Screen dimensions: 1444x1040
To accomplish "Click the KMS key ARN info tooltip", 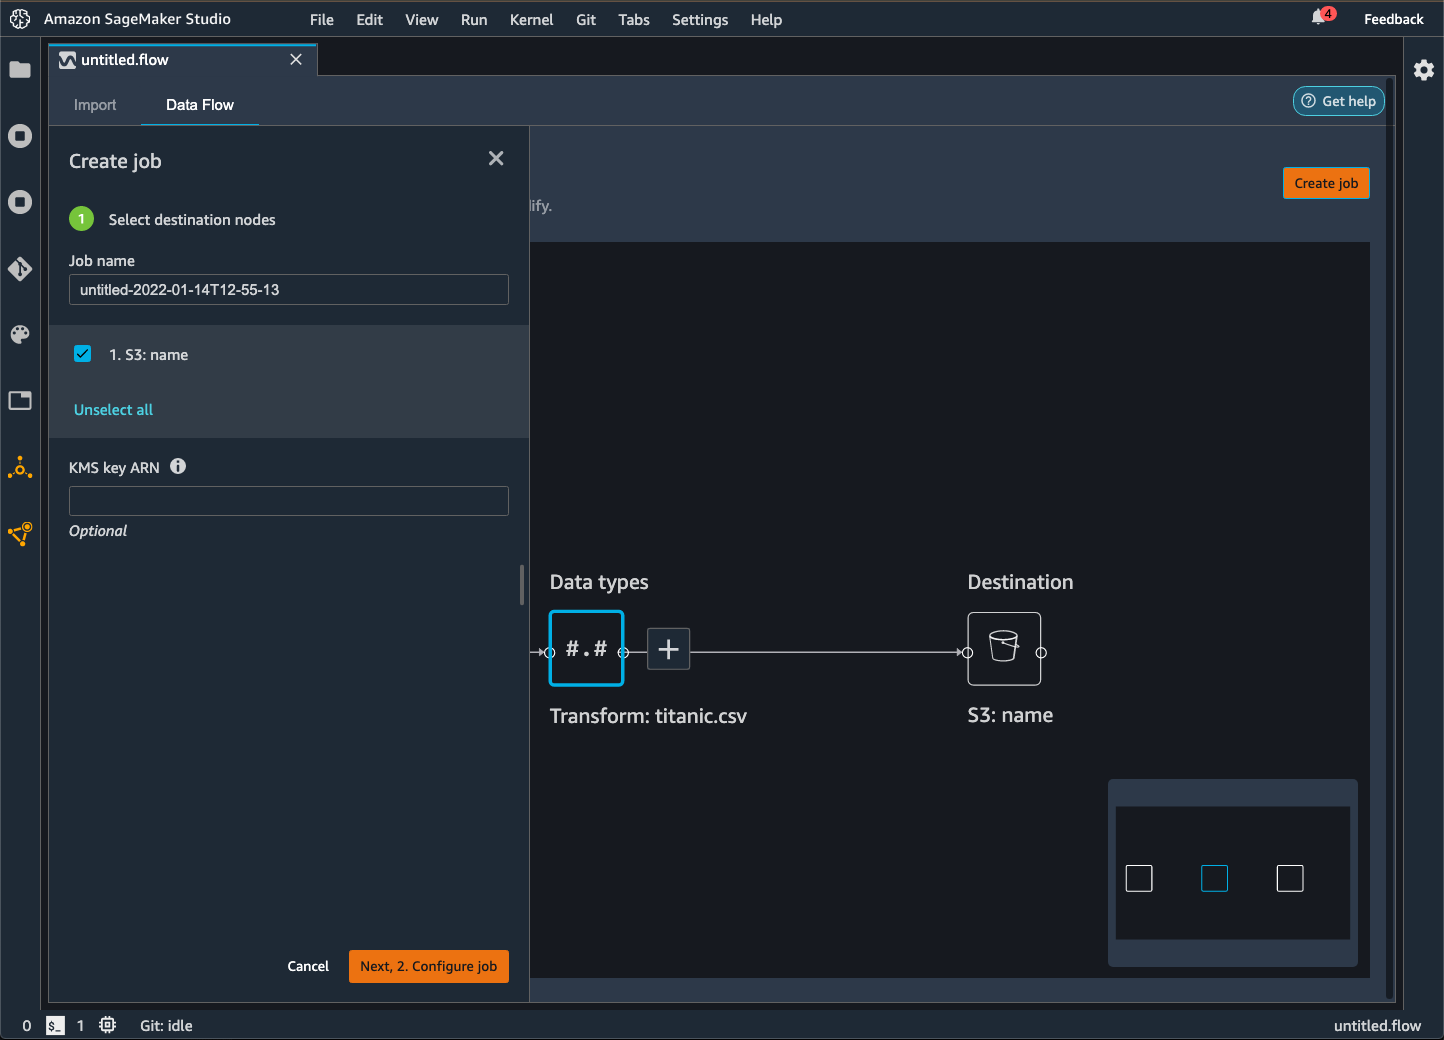I will (x=178, y=466).
